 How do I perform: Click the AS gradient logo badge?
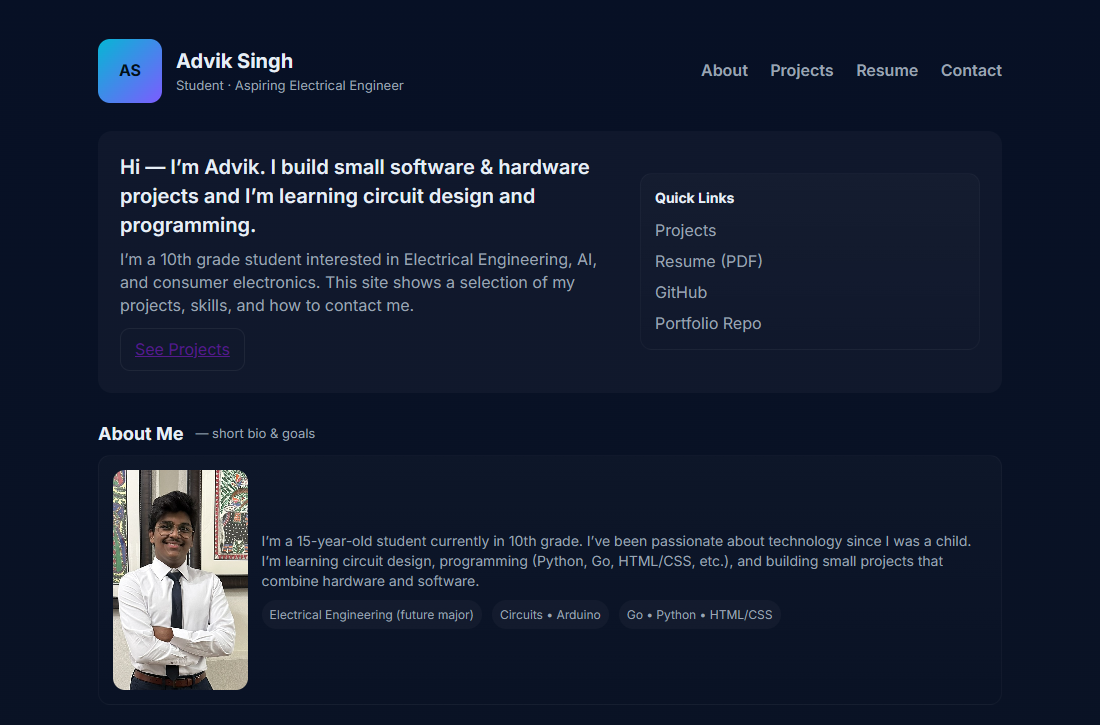130,71
